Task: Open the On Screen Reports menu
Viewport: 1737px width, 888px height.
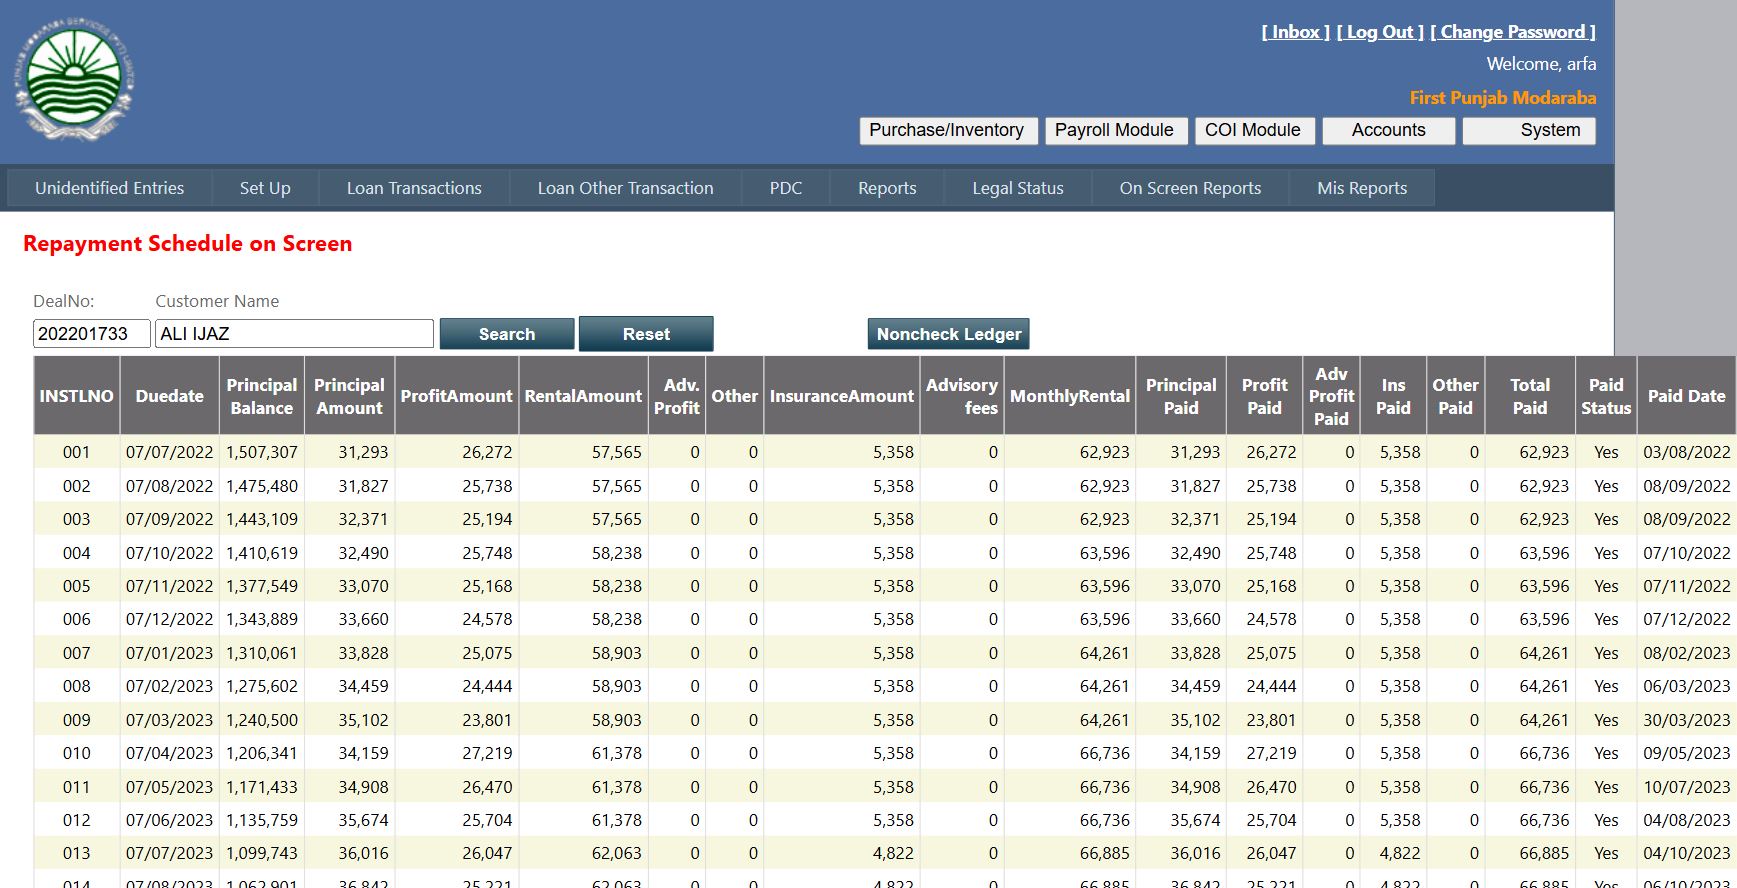Action: click(1190, 188)
